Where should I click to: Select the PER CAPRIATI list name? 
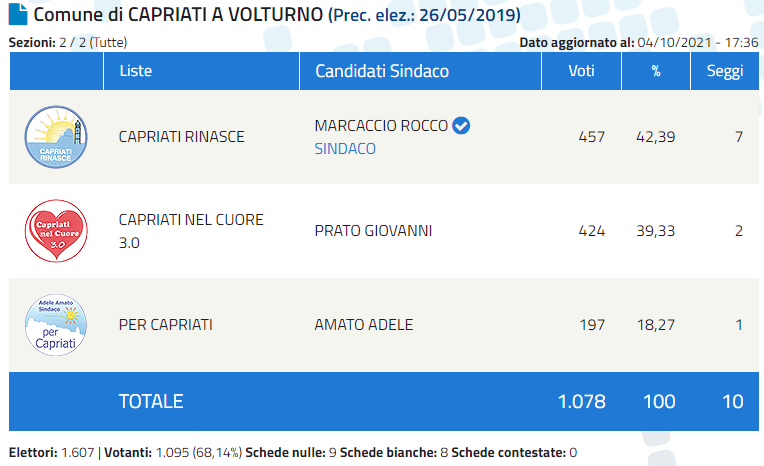click(165, 324)
